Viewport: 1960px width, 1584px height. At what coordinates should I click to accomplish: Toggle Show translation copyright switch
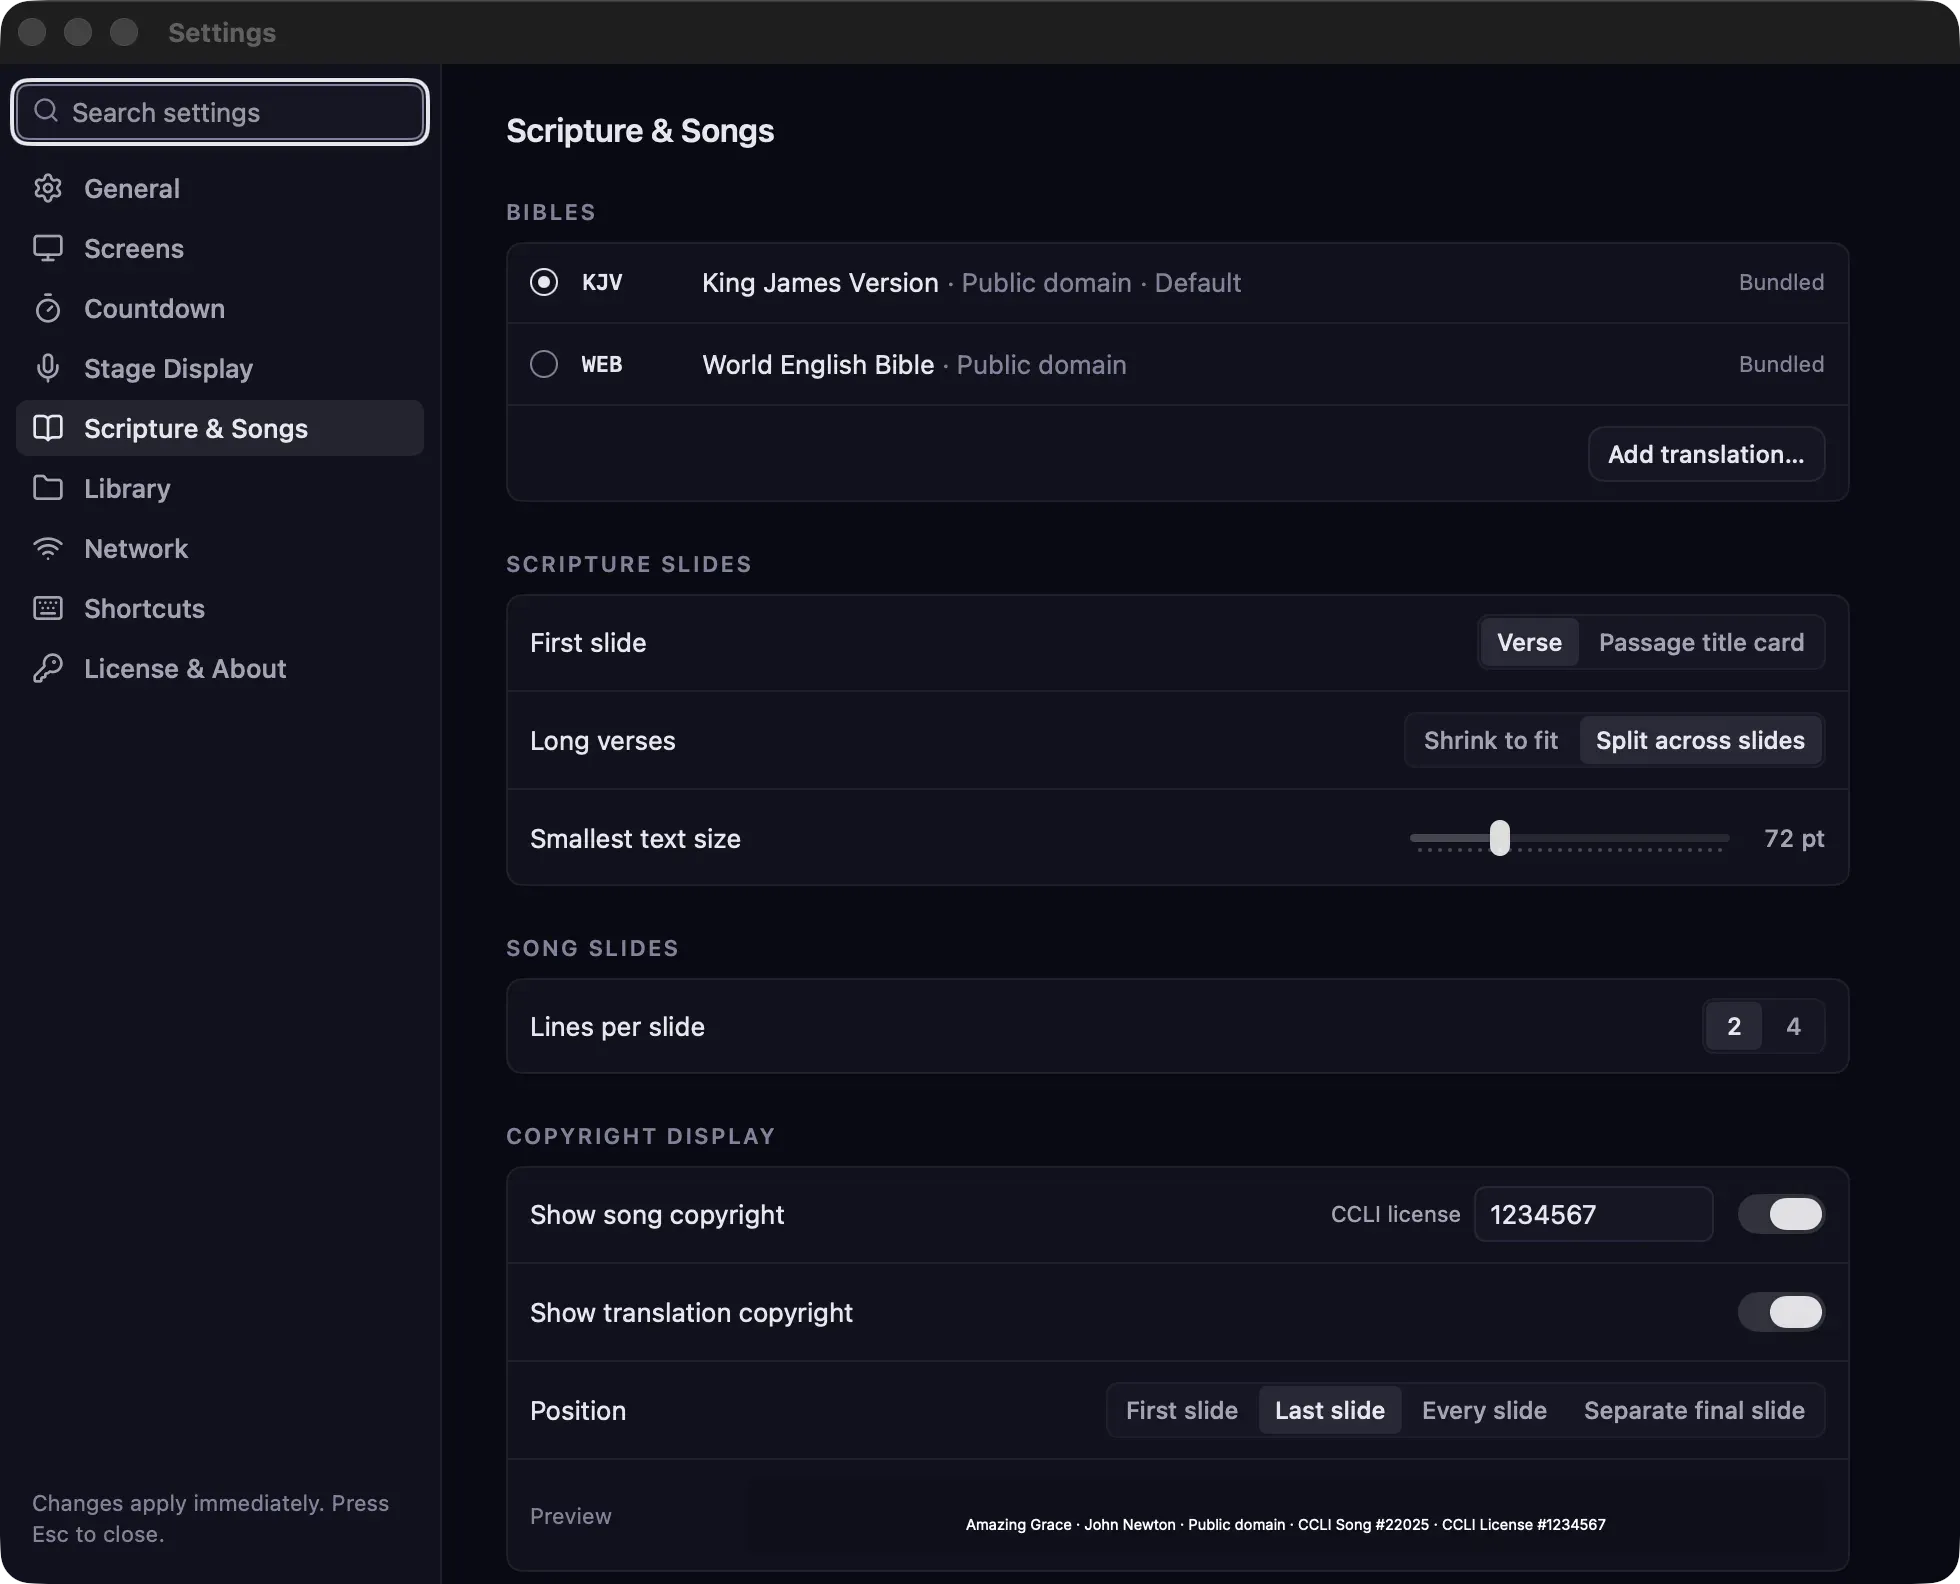(1781, 1312)
